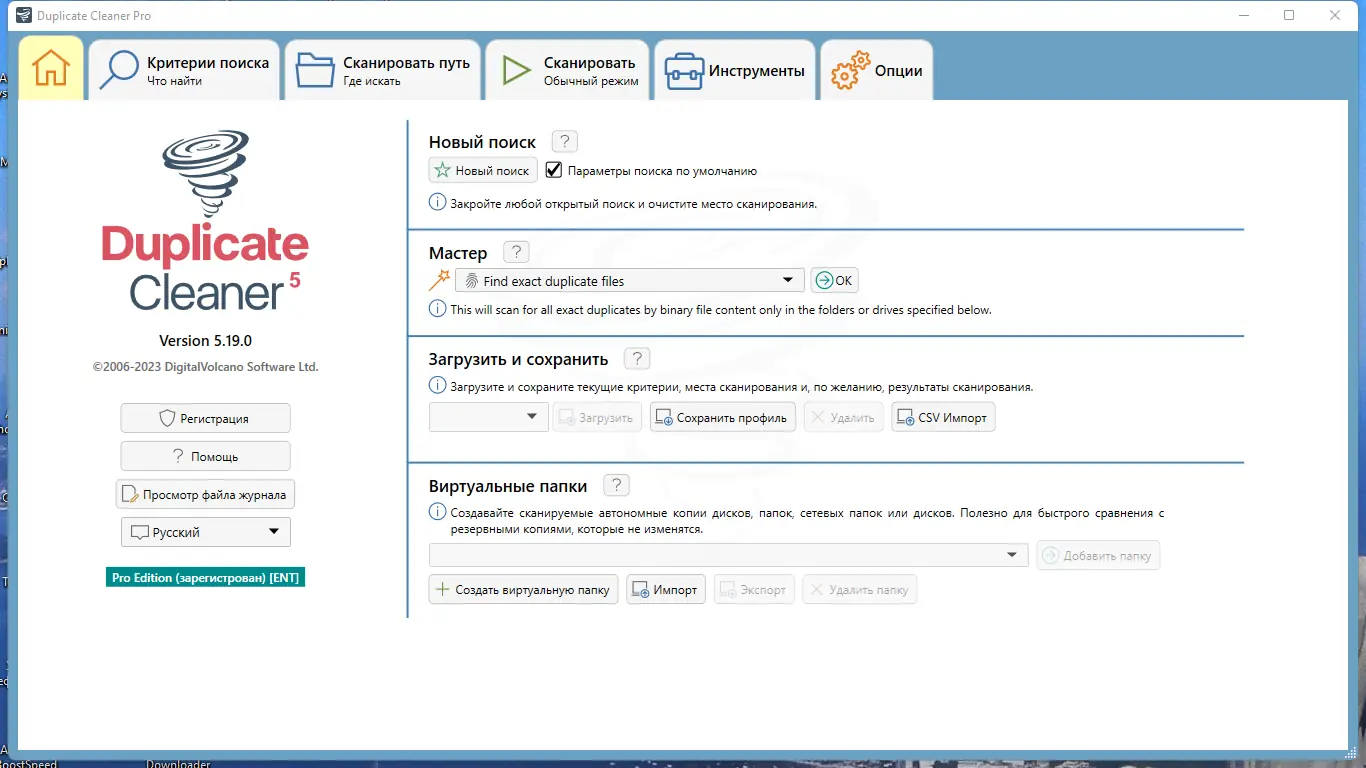Click the info icon below Новый поиск
The width and height of the screenshot is (1366, 768).
(437, 201)
